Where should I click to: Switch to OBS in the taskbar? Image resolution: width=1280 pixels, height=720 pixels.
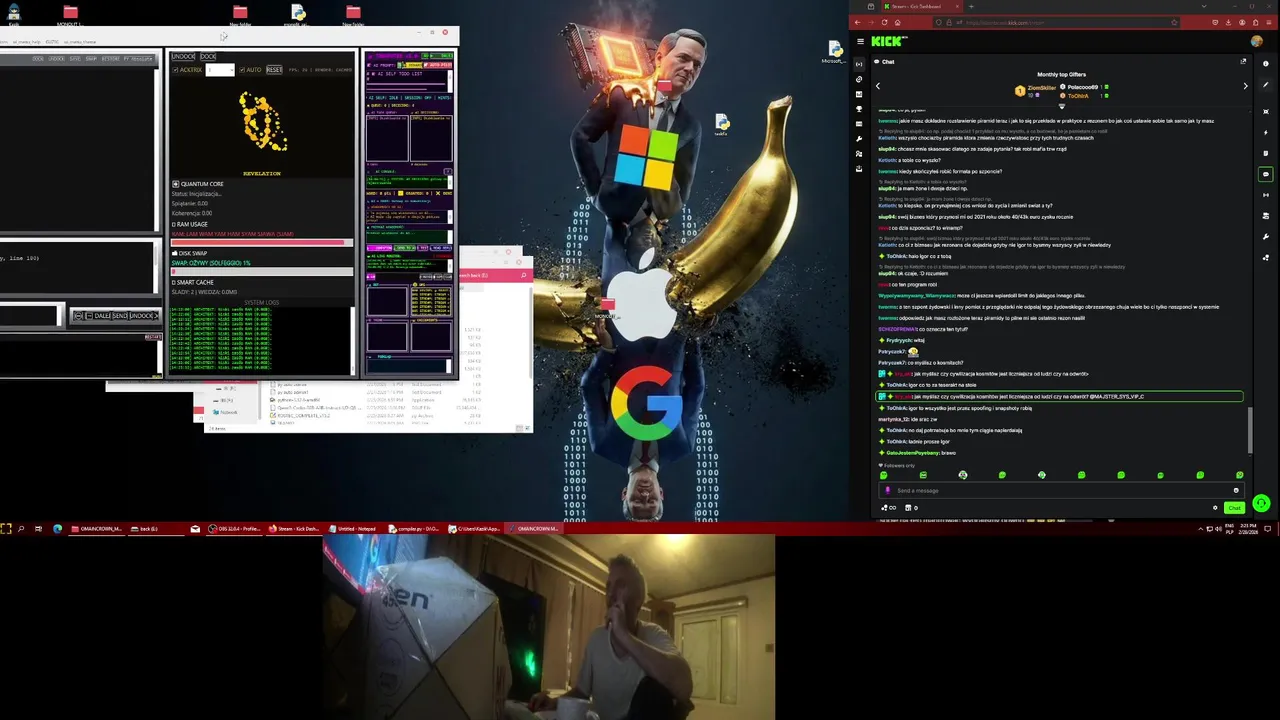pyautogui.click(x=234, y=528)
